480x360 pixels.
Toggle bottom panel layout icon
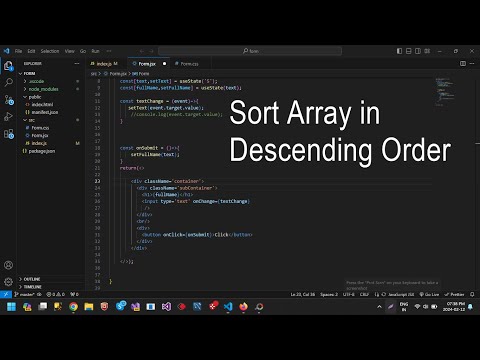[x=409, y=51]
